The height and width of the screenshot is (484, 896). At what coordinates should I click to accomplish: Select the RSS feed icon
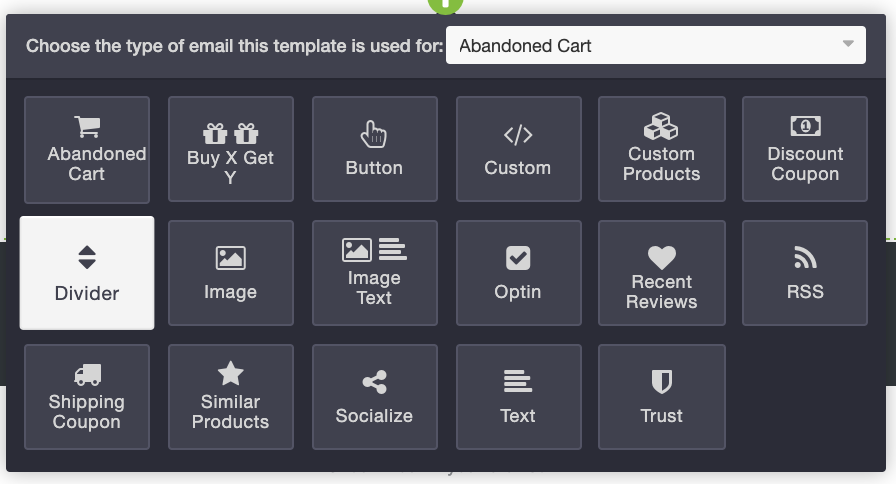tap(805, 258)
